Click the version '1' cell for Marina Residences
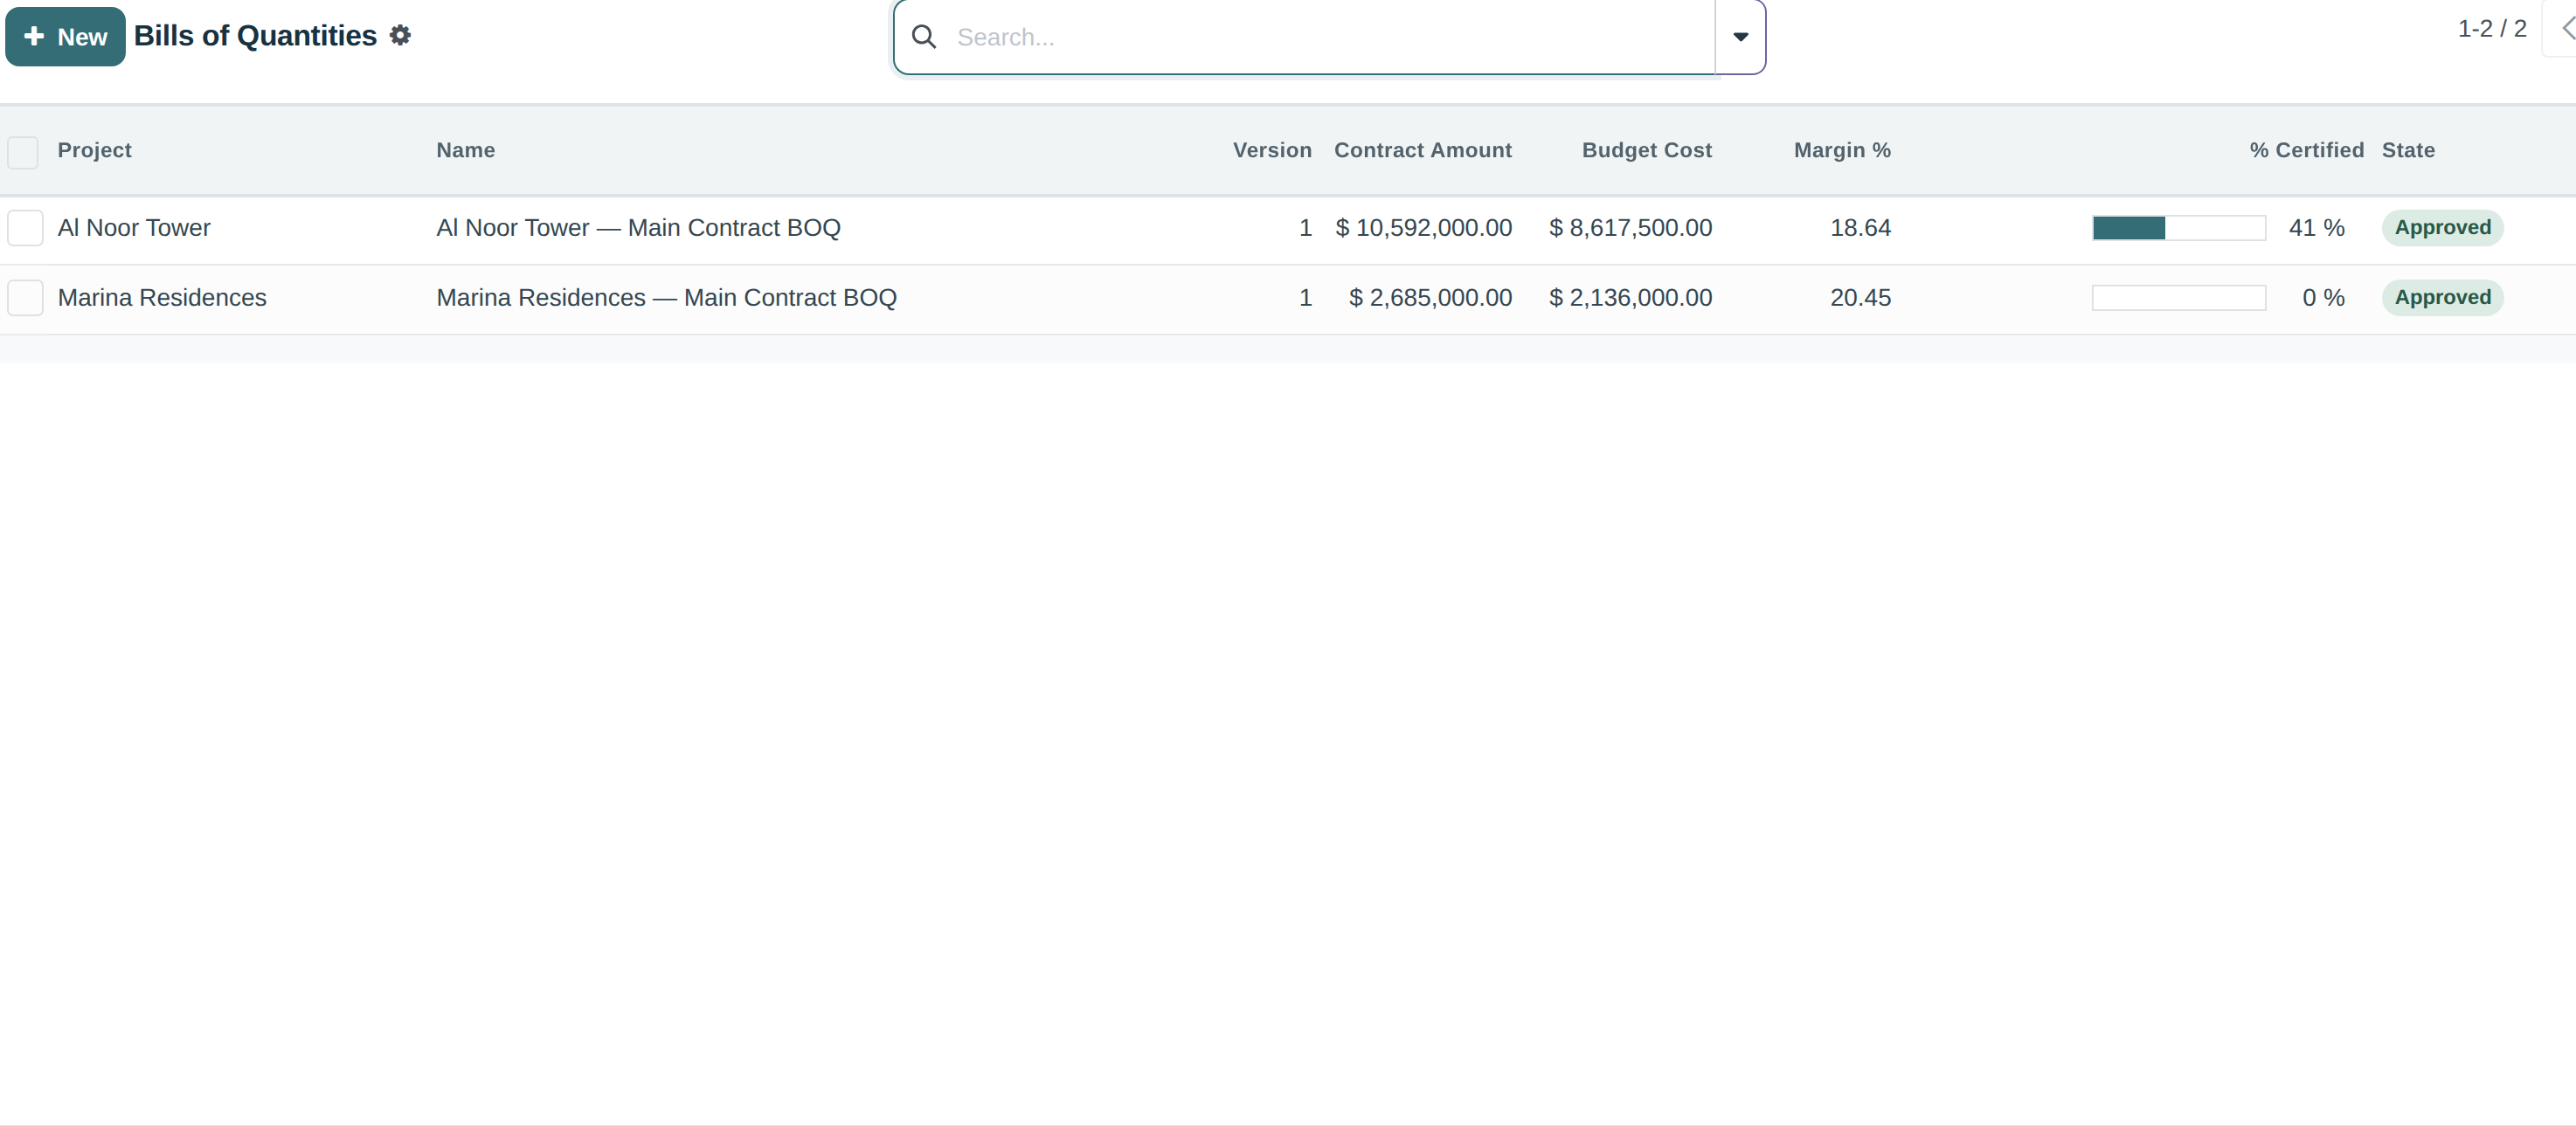 [x=1305, y=298]
